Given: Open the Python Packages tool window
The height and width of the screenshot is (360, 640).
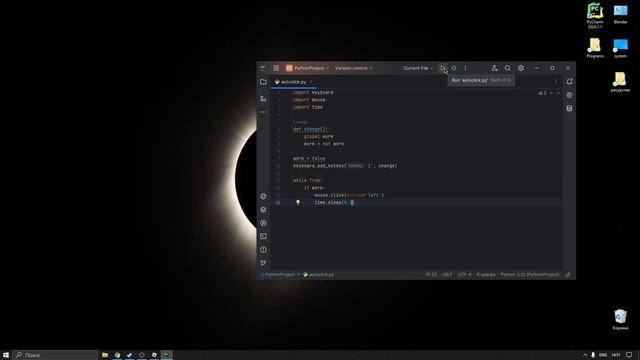Looking at the screenshot, I should [x=263, y=210].
